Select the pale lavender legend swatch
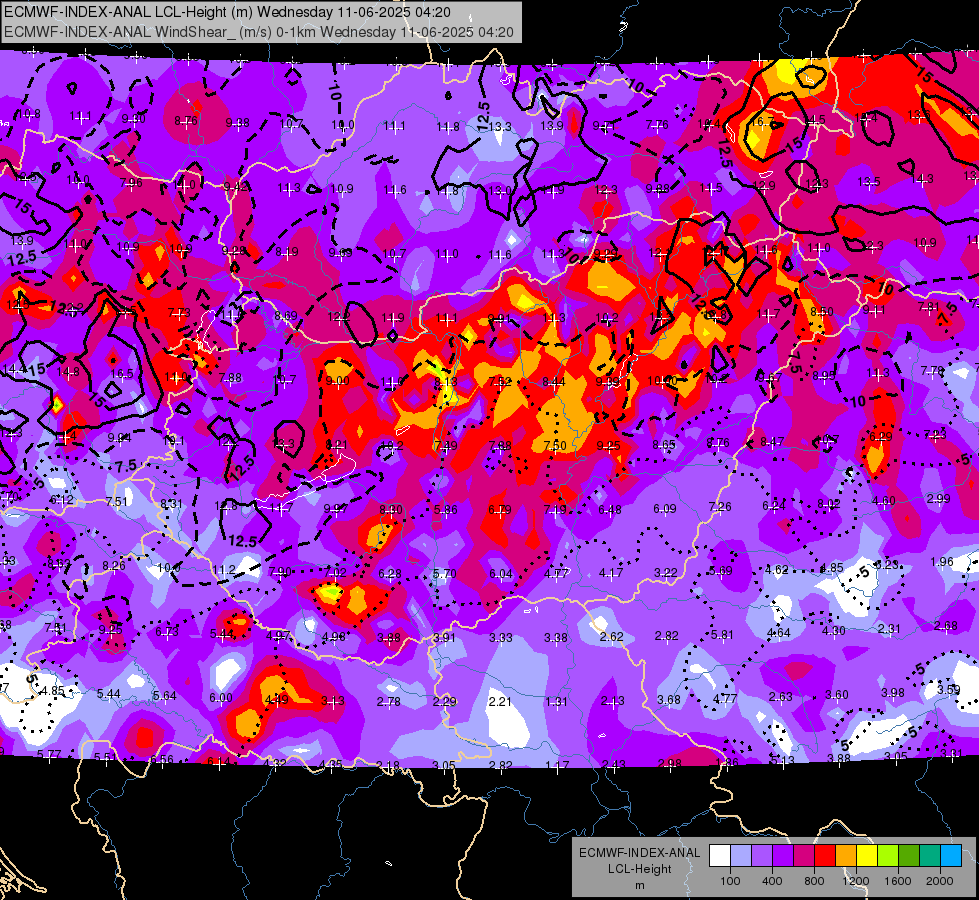The height and width of the screenshot is (900, 979). (741, 856)
